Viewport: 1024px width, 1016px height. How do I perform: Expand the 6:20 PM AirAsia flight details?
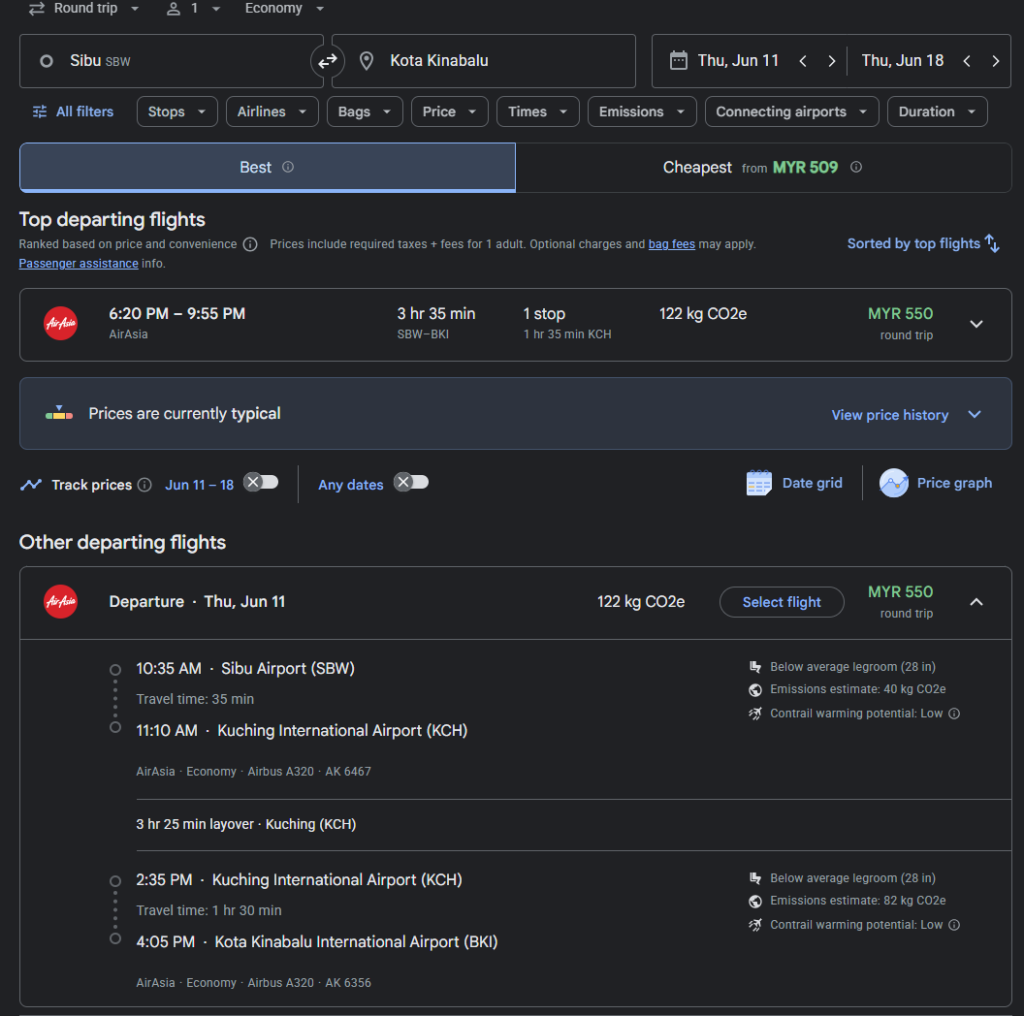click(x=976, y=324)
